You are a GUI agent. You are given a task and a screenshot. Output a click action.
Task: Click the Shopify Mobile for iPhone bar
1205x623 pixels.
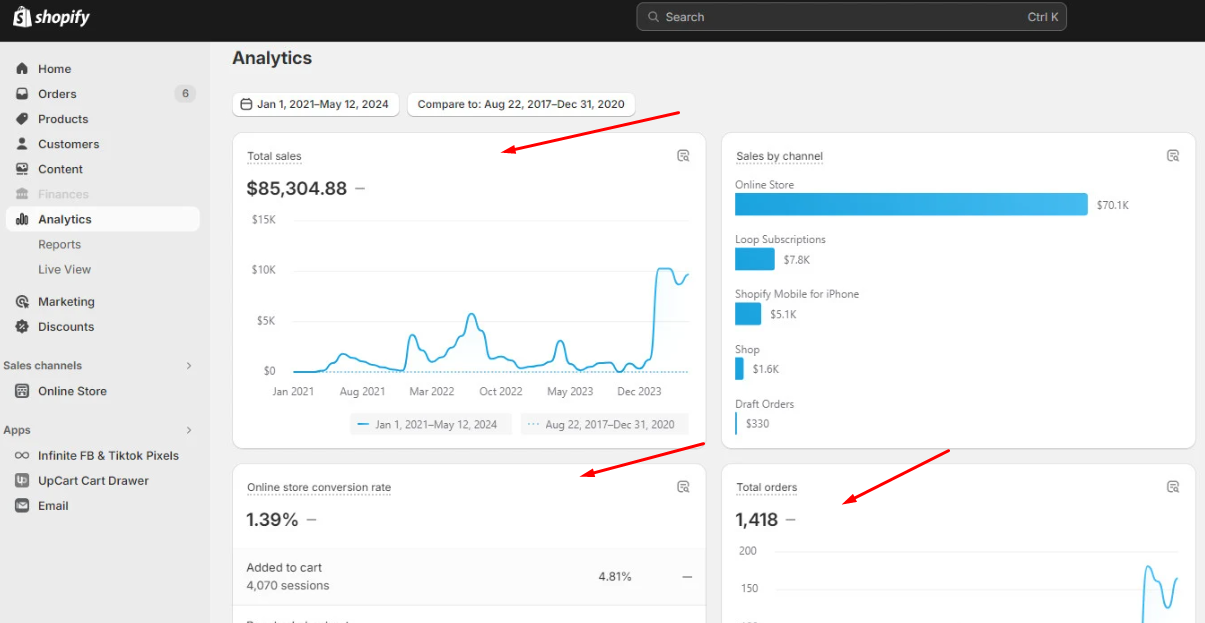[748, 314]
